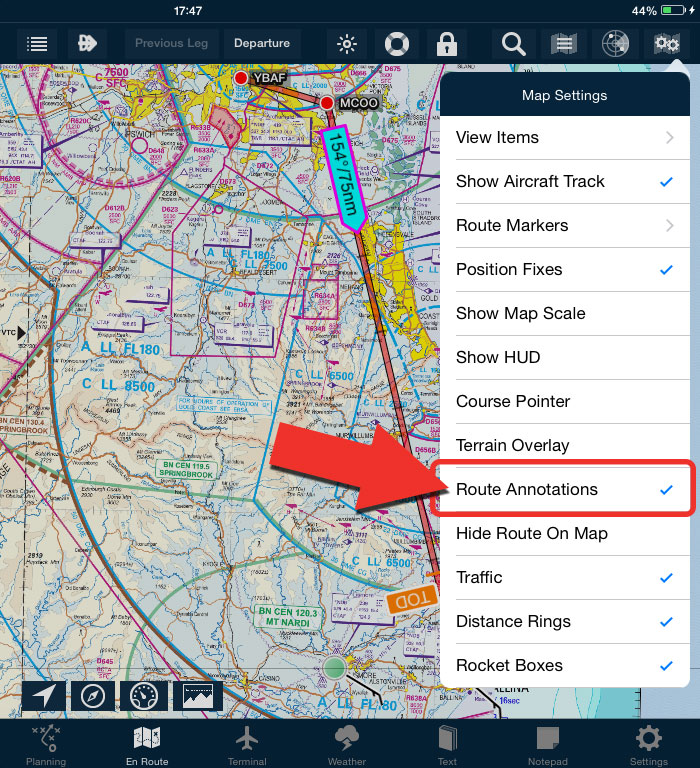700x768 pixels.
Task: Go to the Weather tab
Action: click(x=347, y=744)
